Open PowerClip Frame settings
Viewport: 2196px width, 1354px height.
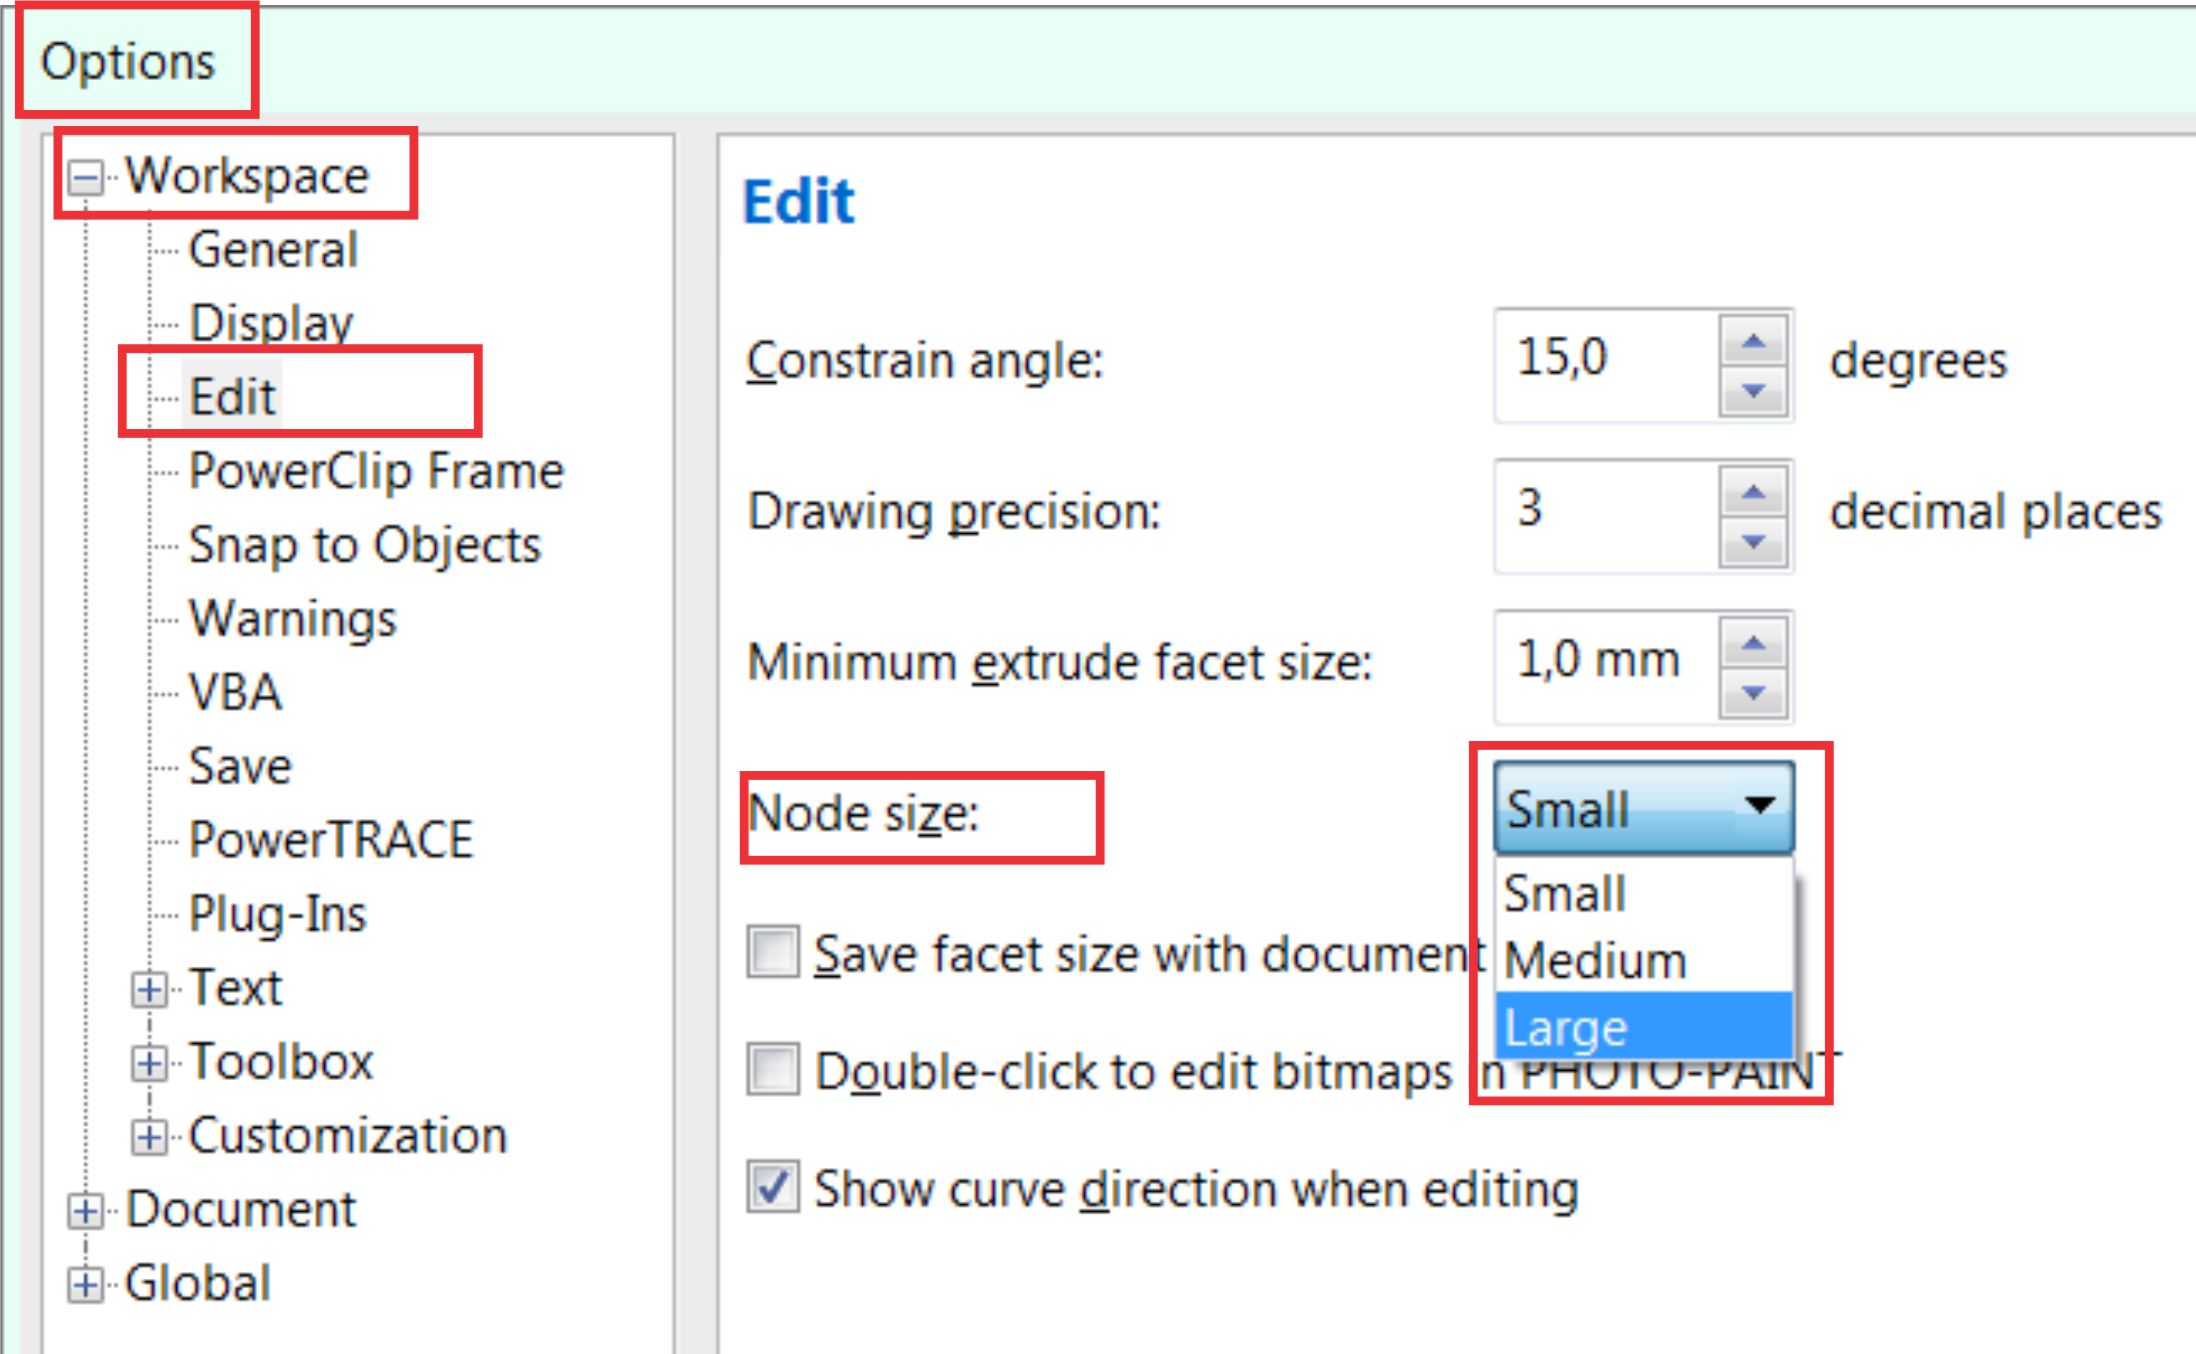[376, 470]
